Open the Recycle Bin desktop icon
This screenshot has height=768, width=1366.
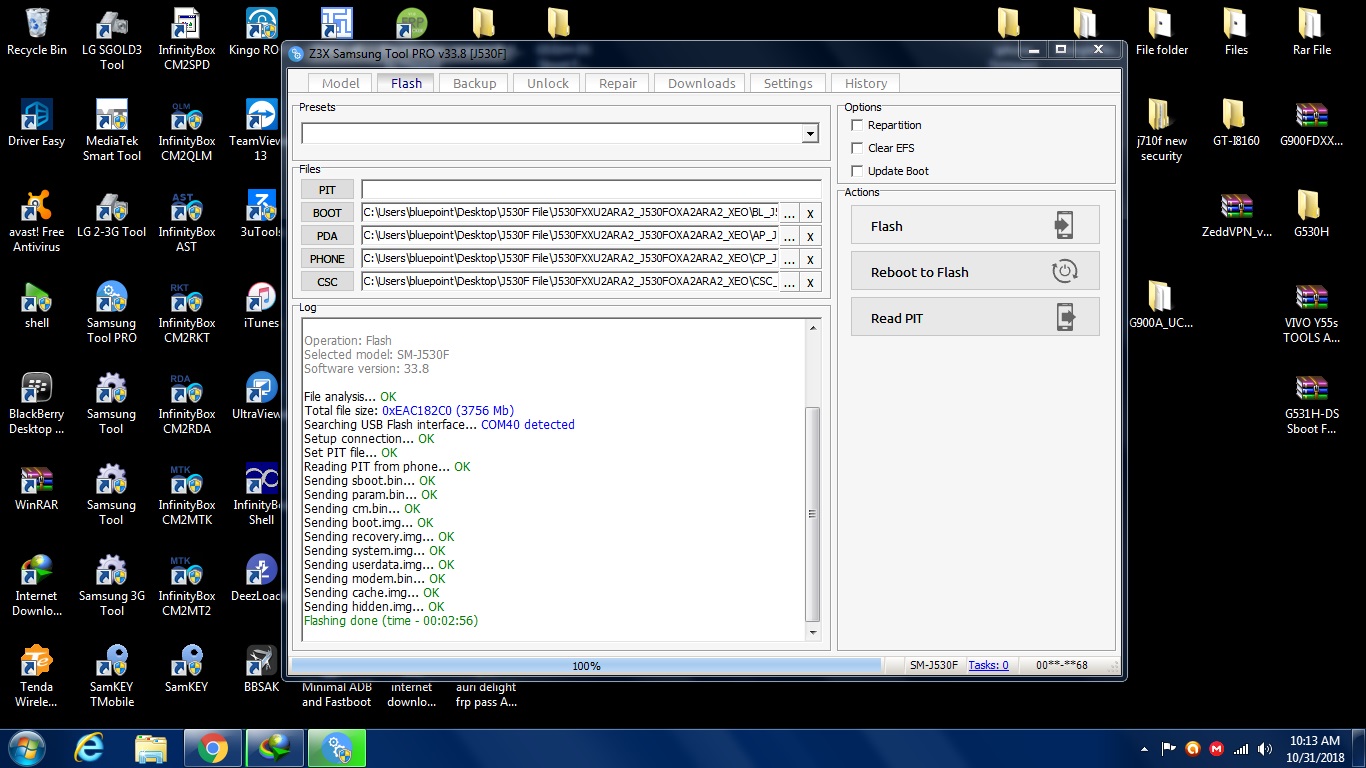coord(37,32)
